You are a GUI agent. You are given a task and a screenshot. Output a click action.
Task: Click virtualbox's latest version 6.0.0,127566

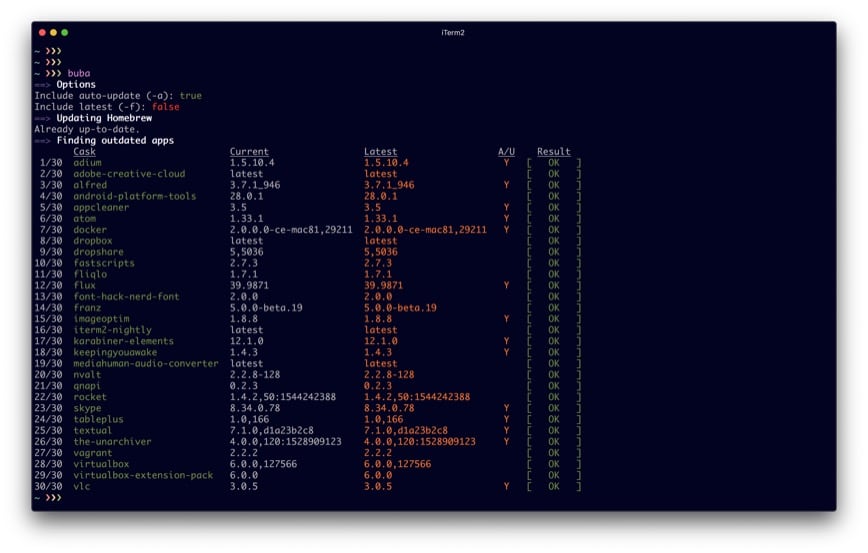397,464
